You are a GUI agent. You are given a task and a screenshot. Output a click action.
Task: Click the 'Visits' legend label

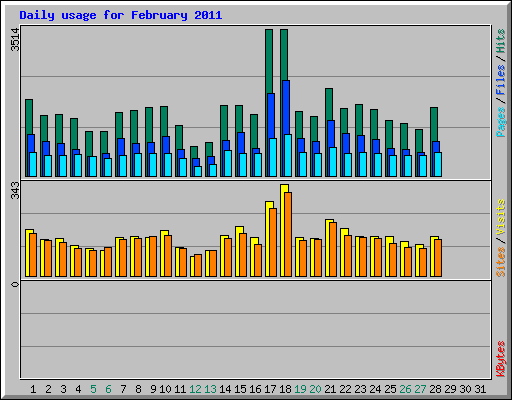[x=500, y=217]
